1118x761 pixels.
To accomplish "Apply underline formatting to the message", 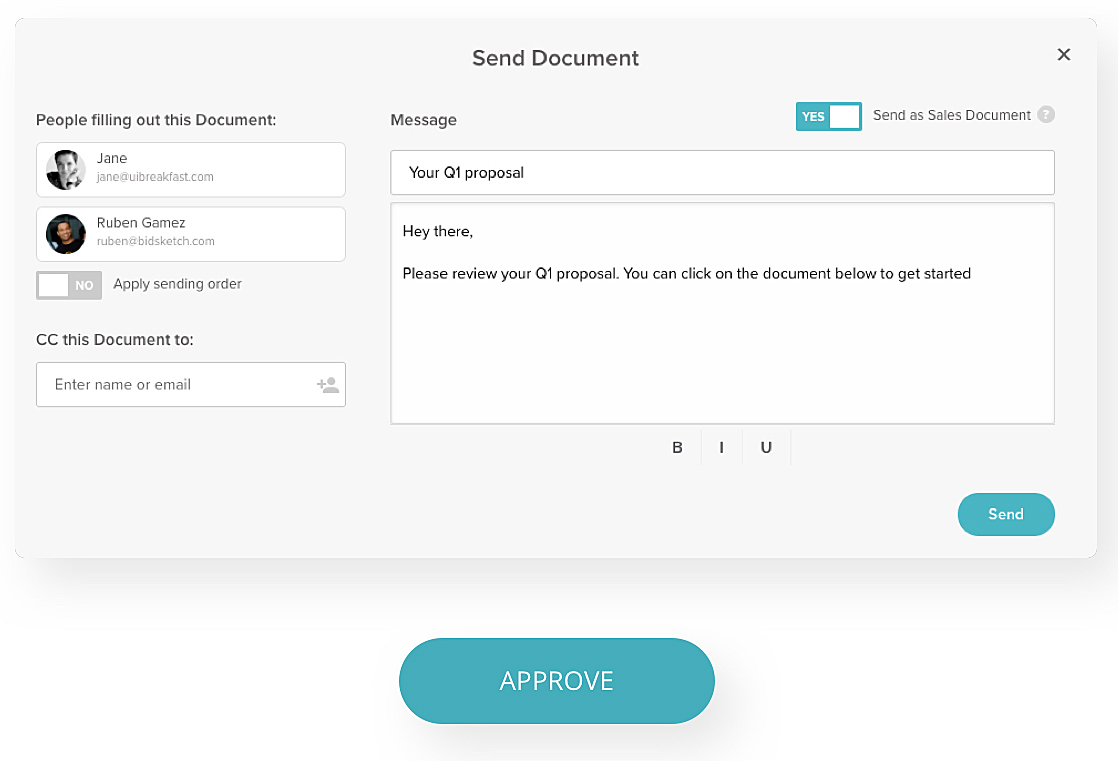I will point(766,447).
